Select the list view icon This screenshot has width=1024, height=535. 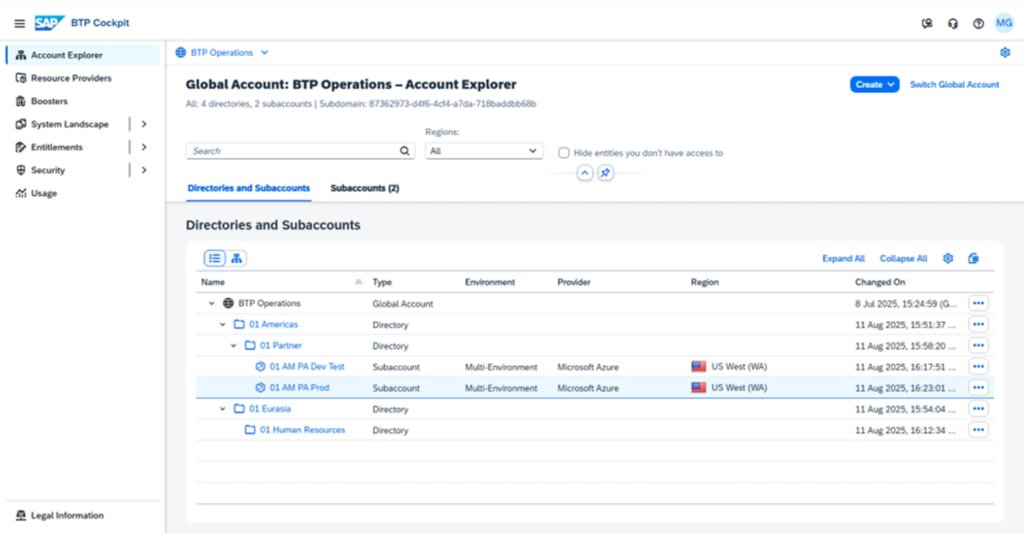[215, 258]
